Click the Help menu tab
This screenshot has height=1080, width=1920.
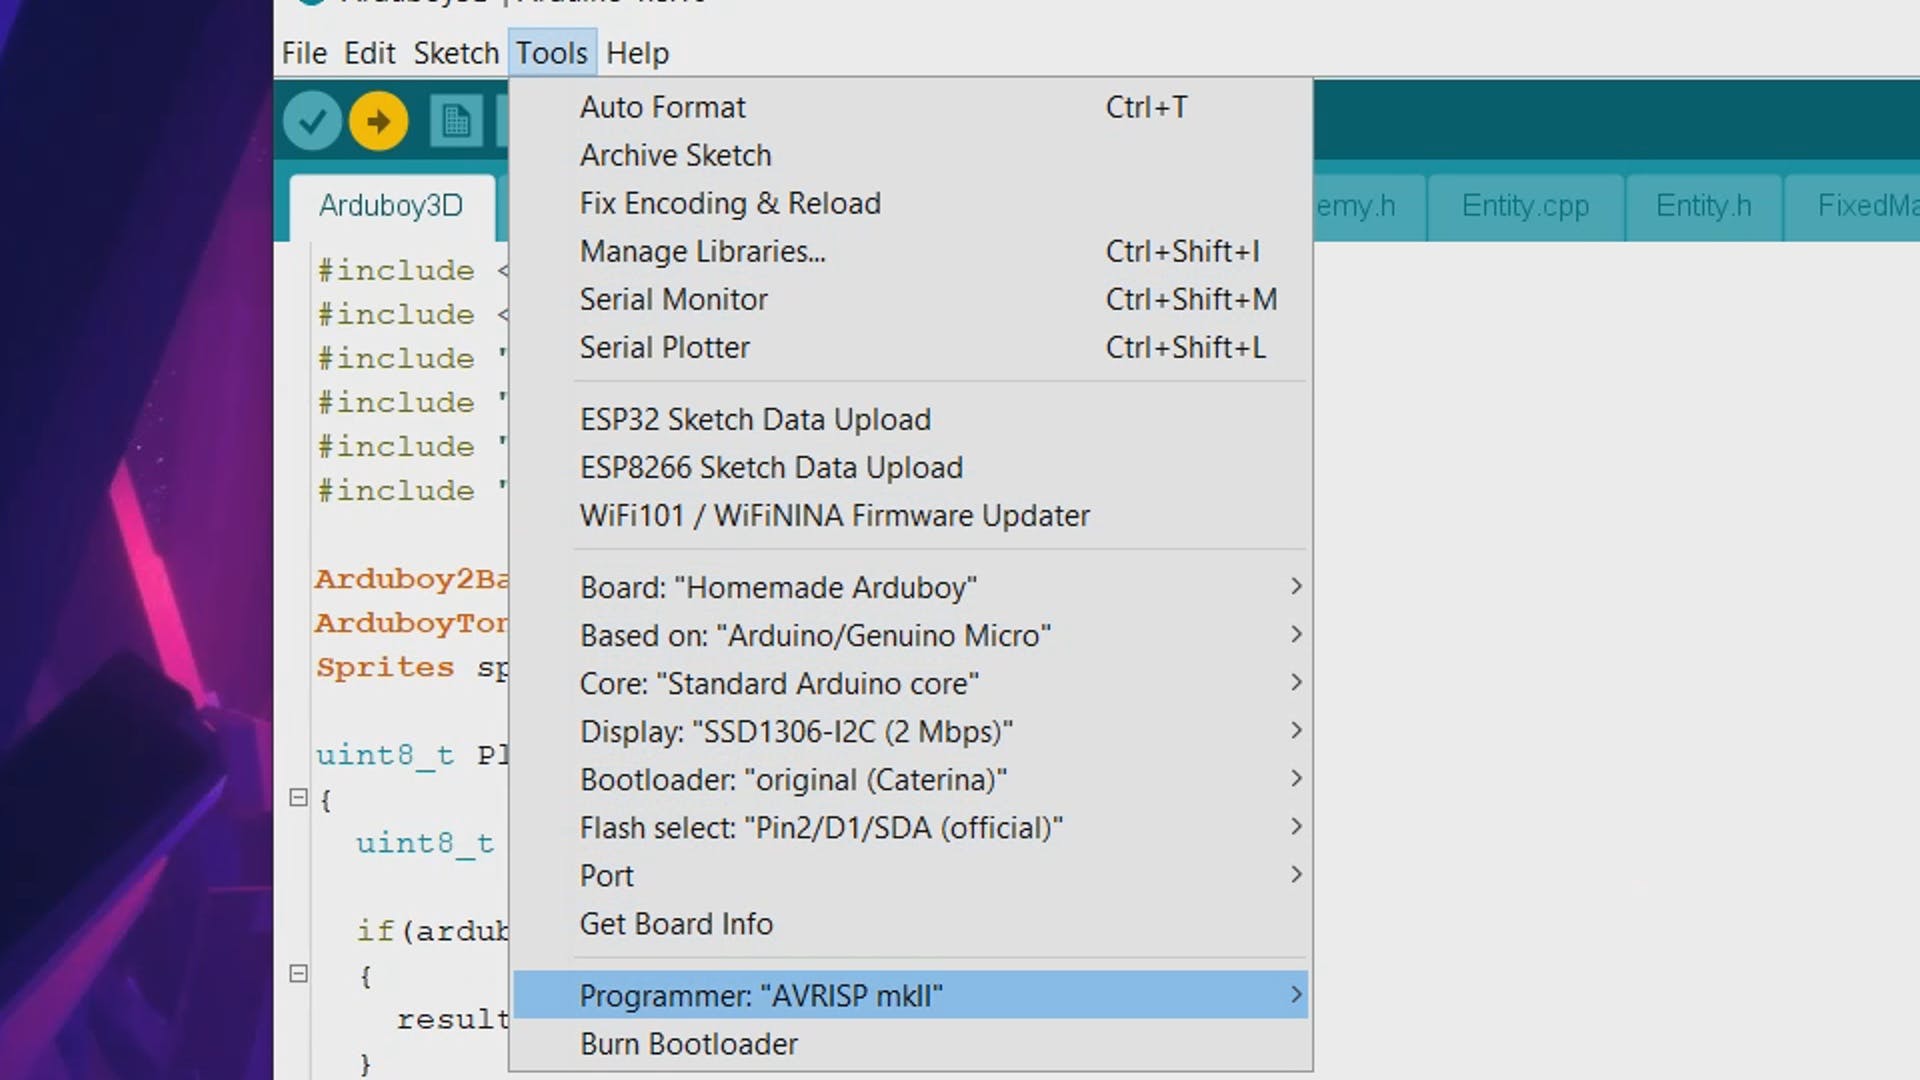point(638,53)
